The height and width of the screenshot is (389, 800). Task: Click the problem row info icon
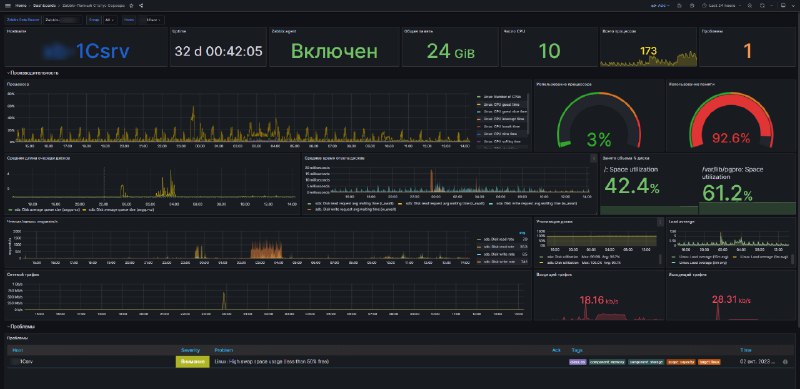point(785,362)
